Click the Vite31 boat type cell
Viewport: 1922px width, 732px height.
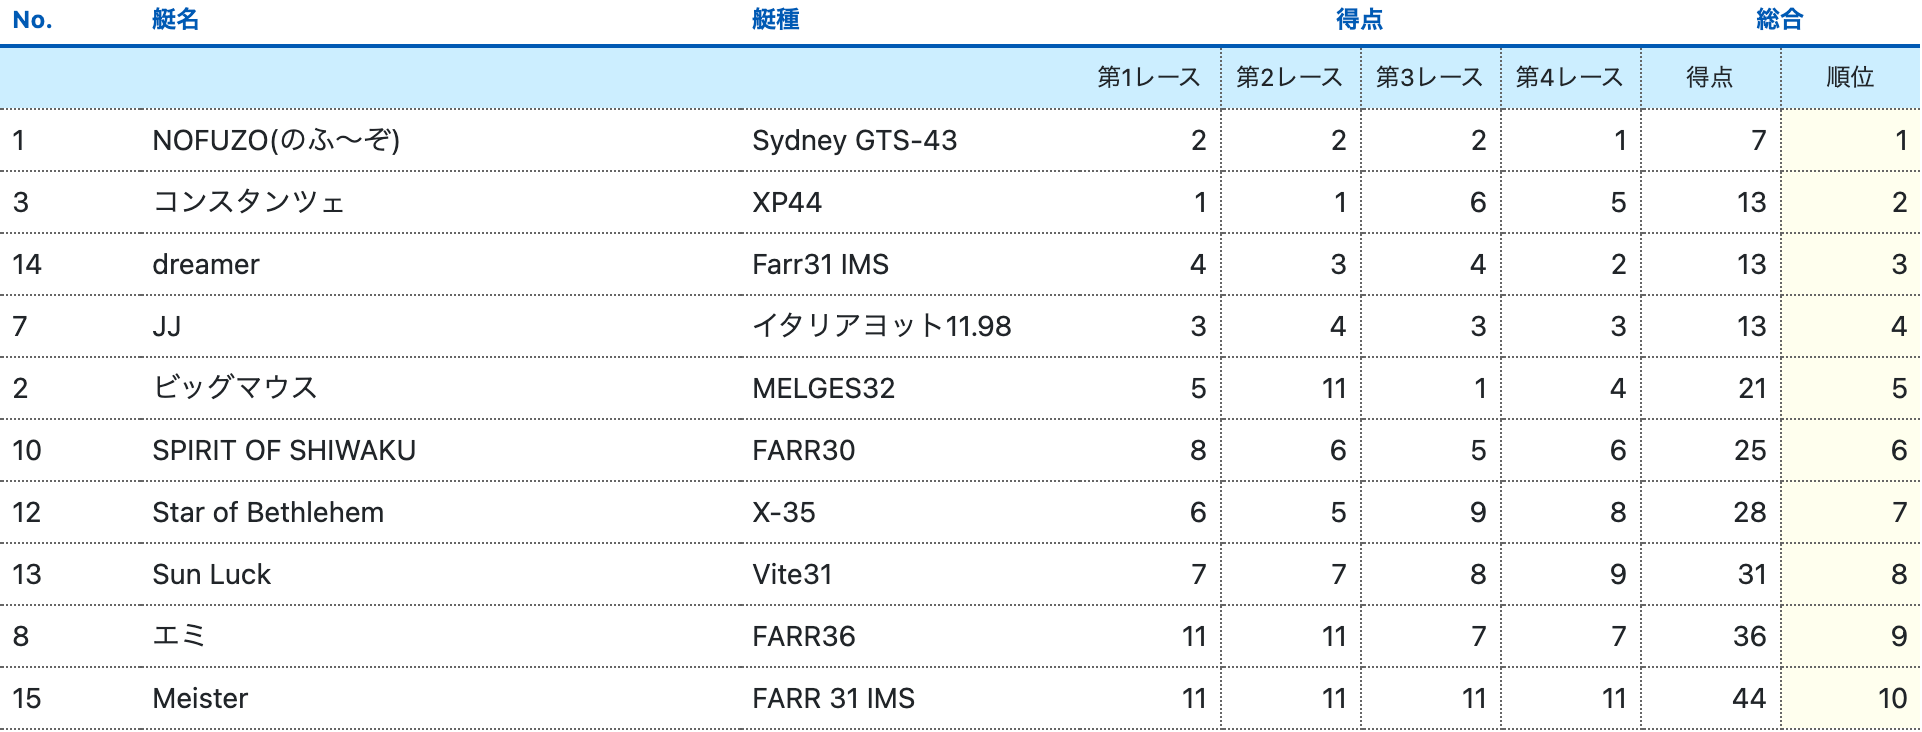792,574
